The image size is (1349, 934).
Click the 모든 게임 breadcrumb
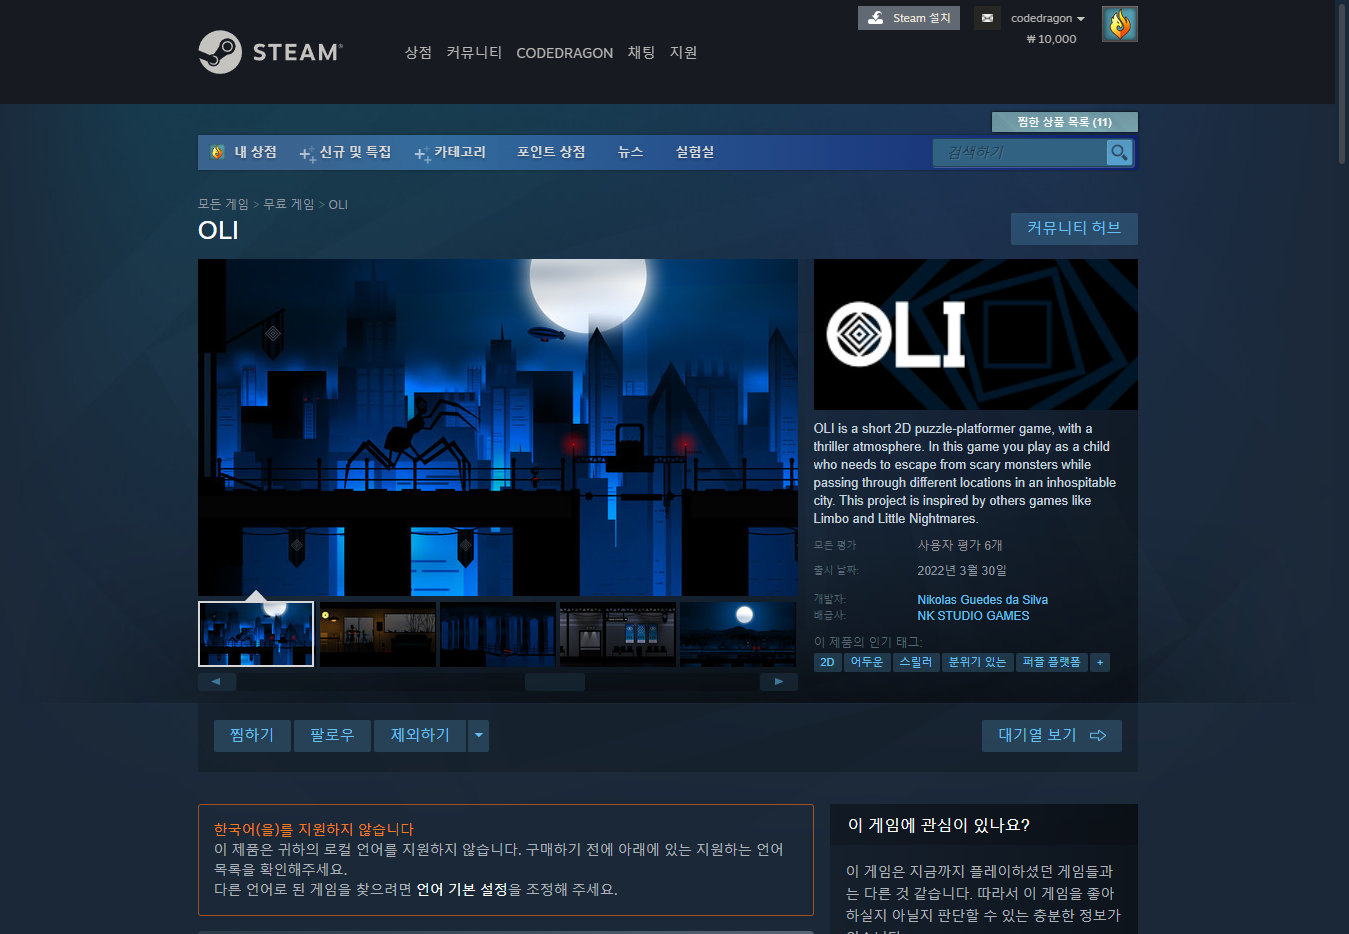coord(223,204)
